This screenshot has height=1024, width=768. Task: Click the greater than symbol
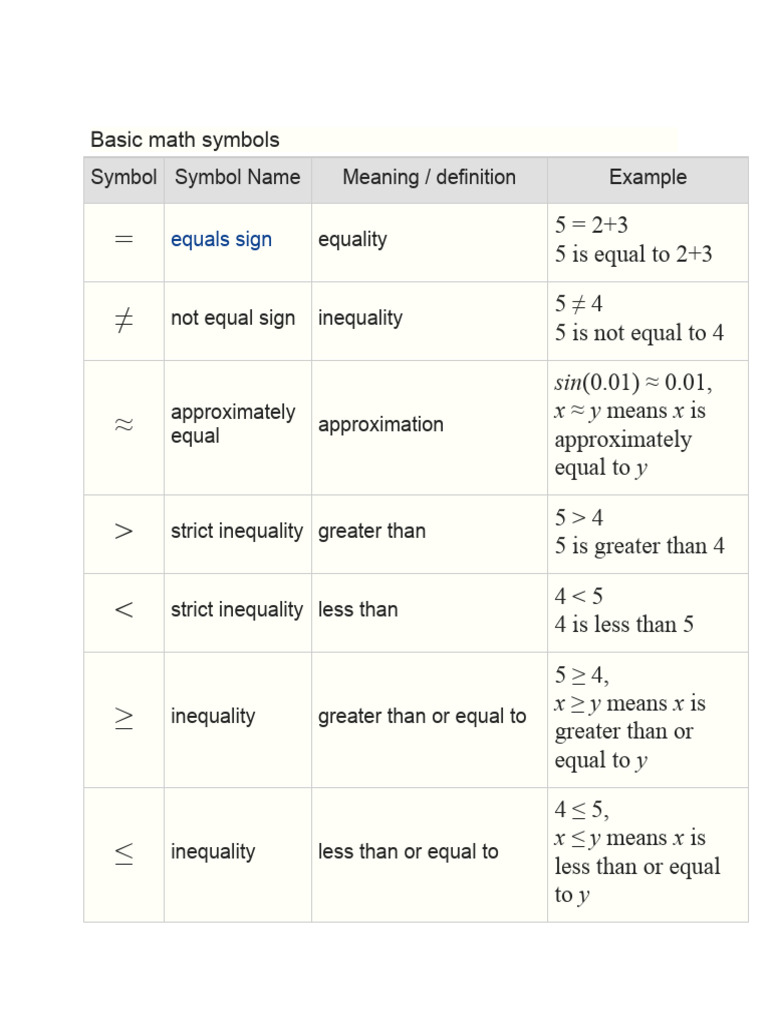[124, 531]
